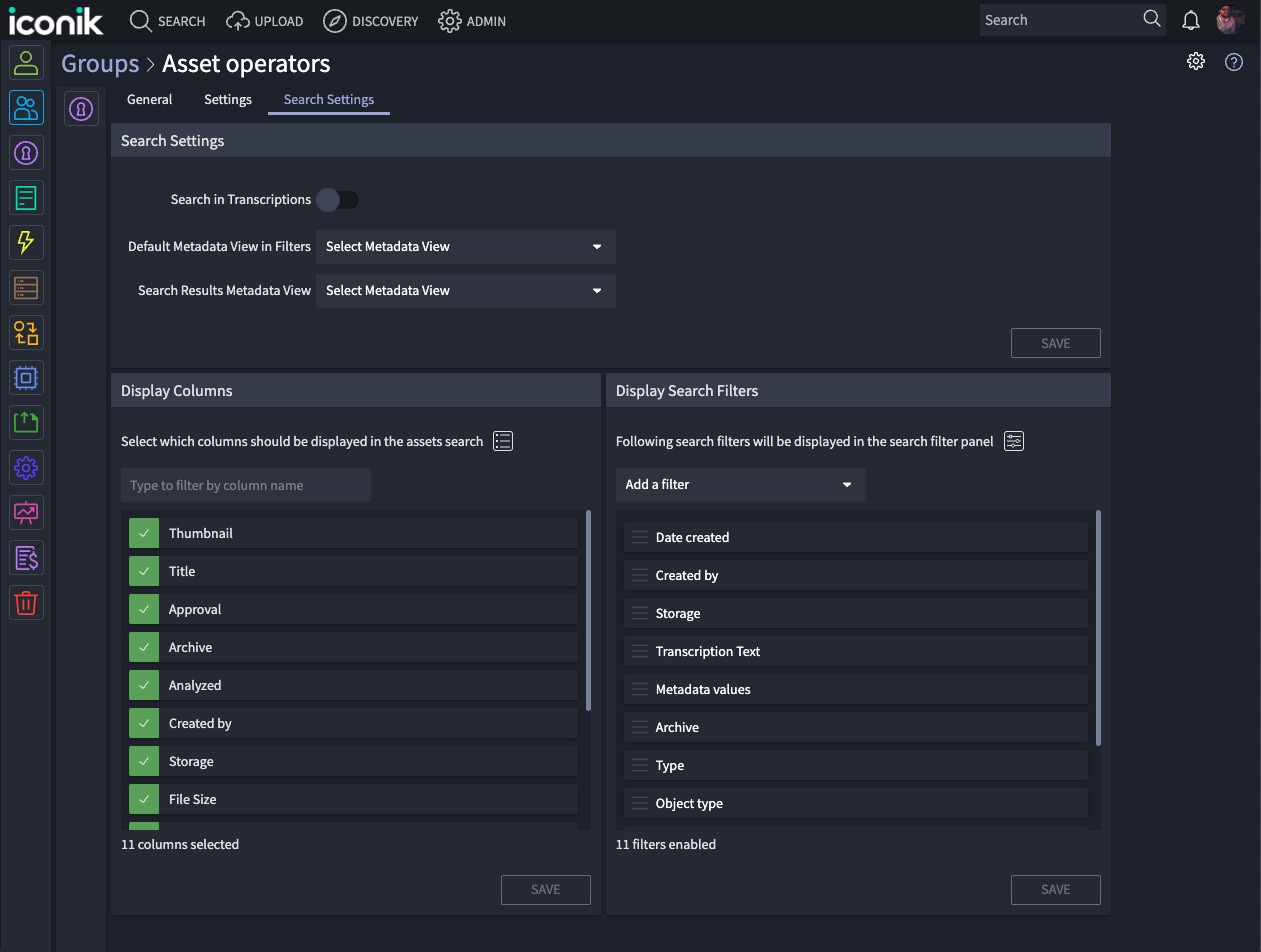Viewport: 1261px width, 952px height.
Task: Open the lightning Actions section in the sidebar
Action: click(x=26, y=242)
